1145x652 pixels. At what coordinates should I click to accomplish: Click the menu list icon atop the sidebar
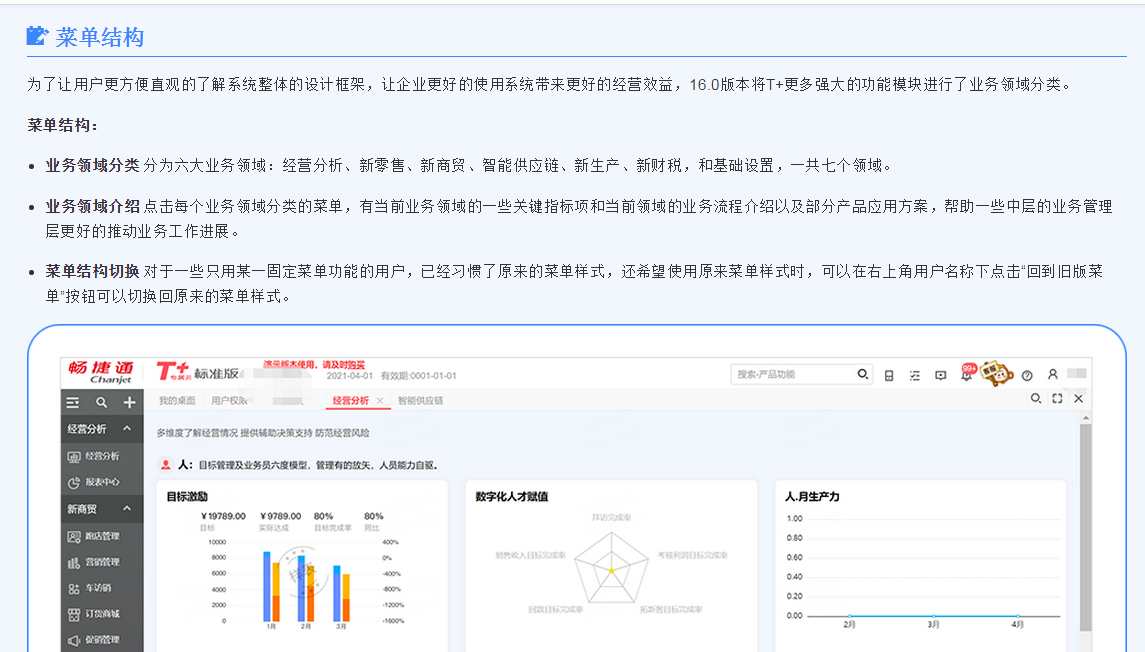pyautogui.click(x=73, y=402)
